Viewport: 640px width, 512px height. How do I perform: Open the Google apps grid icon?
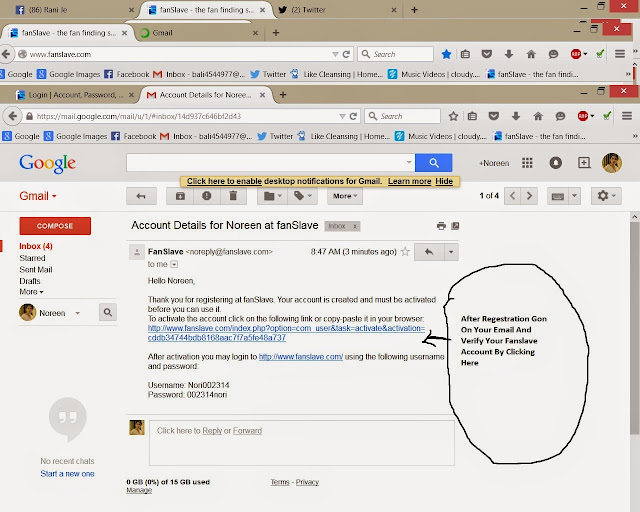[527, 163]
